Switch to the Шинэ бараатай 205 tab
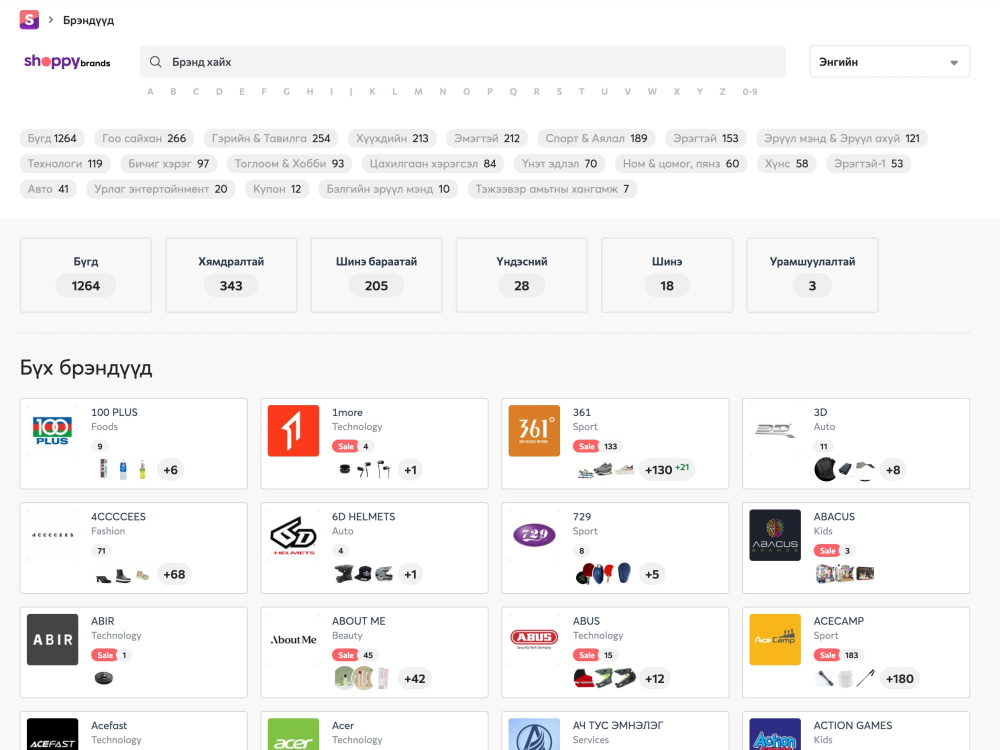This screenshot has height=750, width=1000. [376, 276]
